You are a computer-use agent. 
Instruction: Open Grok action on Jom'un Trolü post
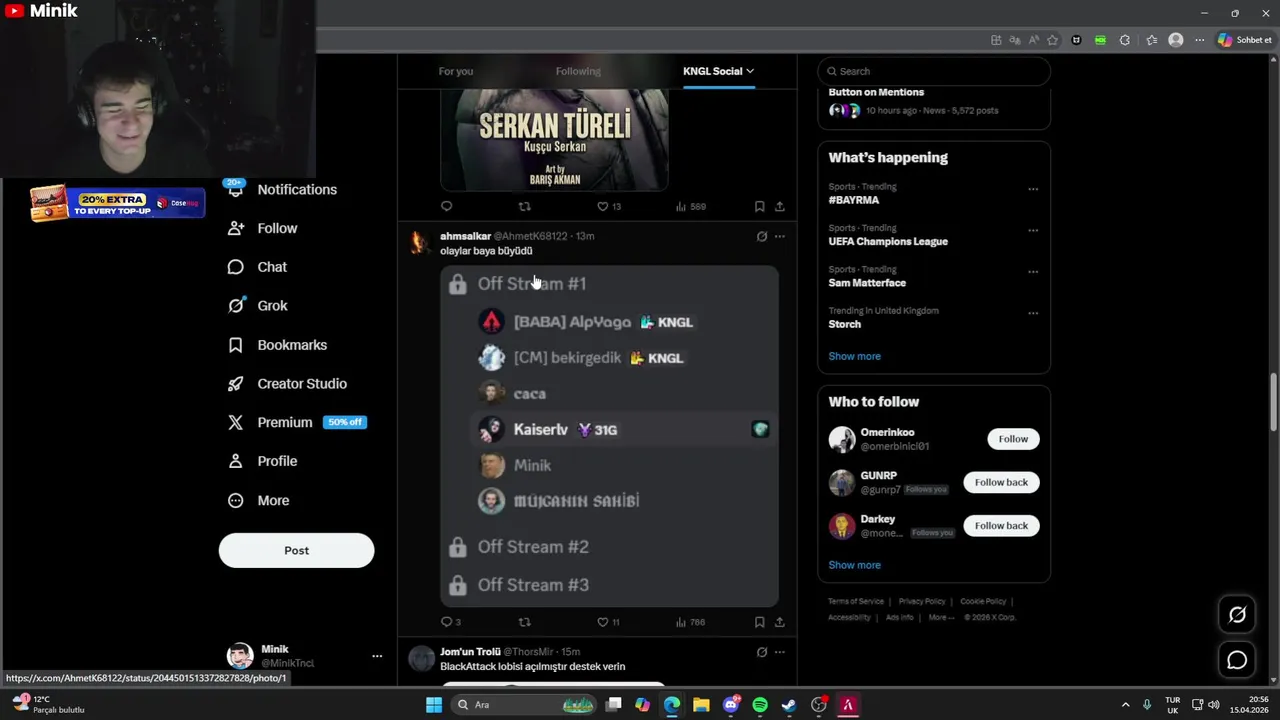(x=762, y=652)
